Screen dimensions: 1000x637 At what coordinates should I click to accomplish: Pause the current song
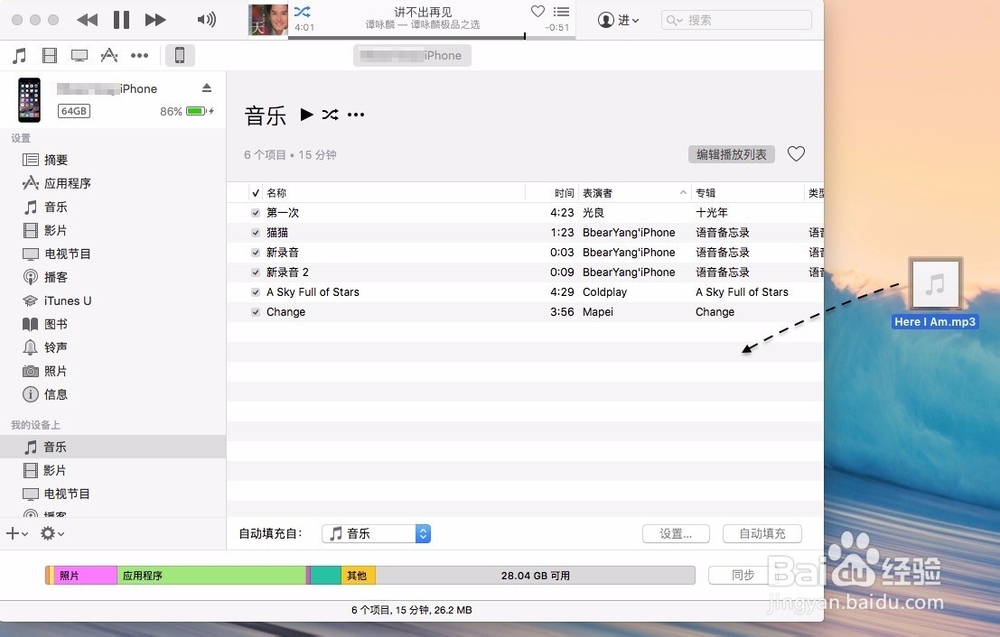point(121,20)
